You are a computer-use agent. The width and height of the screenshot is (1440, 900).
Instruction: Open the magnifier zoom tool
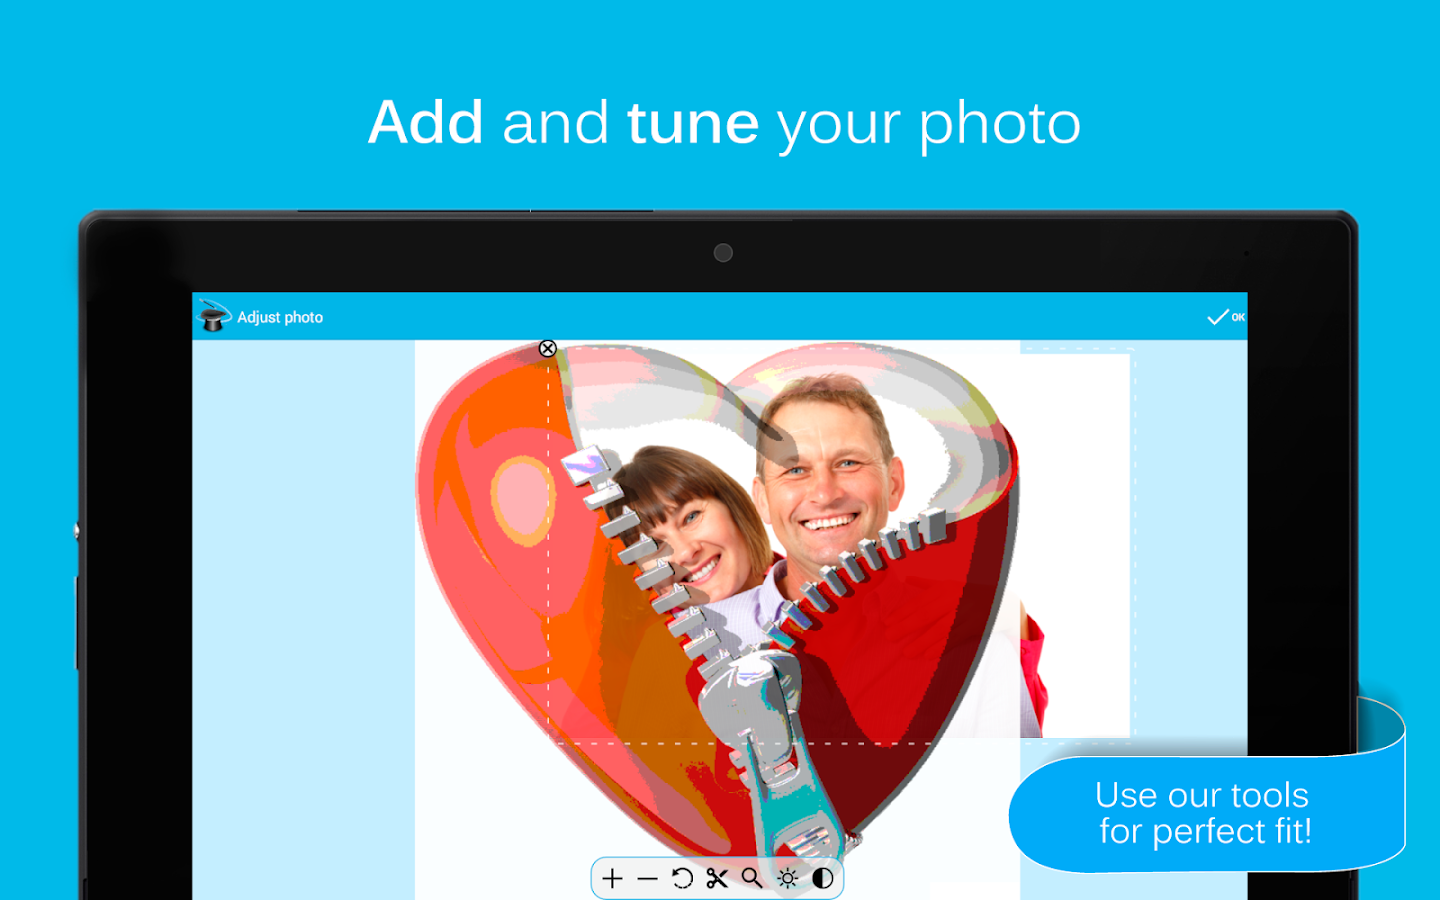click(753, 878)
